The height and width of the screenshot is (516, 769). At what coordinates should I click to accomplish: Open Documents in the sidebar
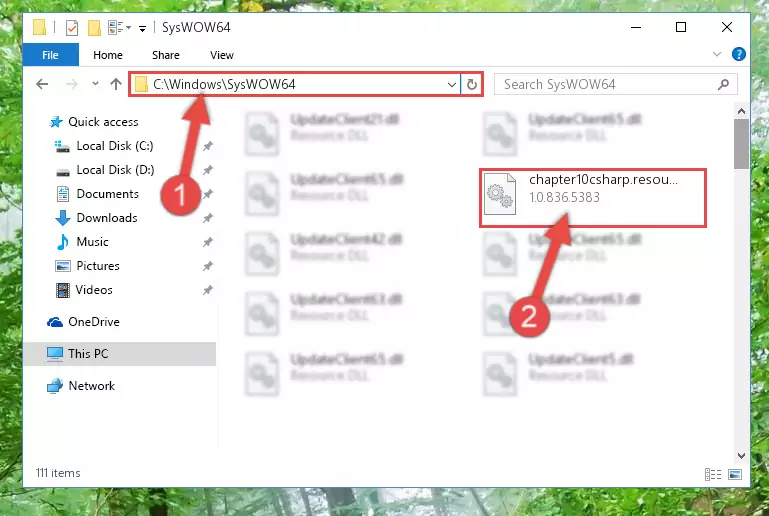point(98,194)
